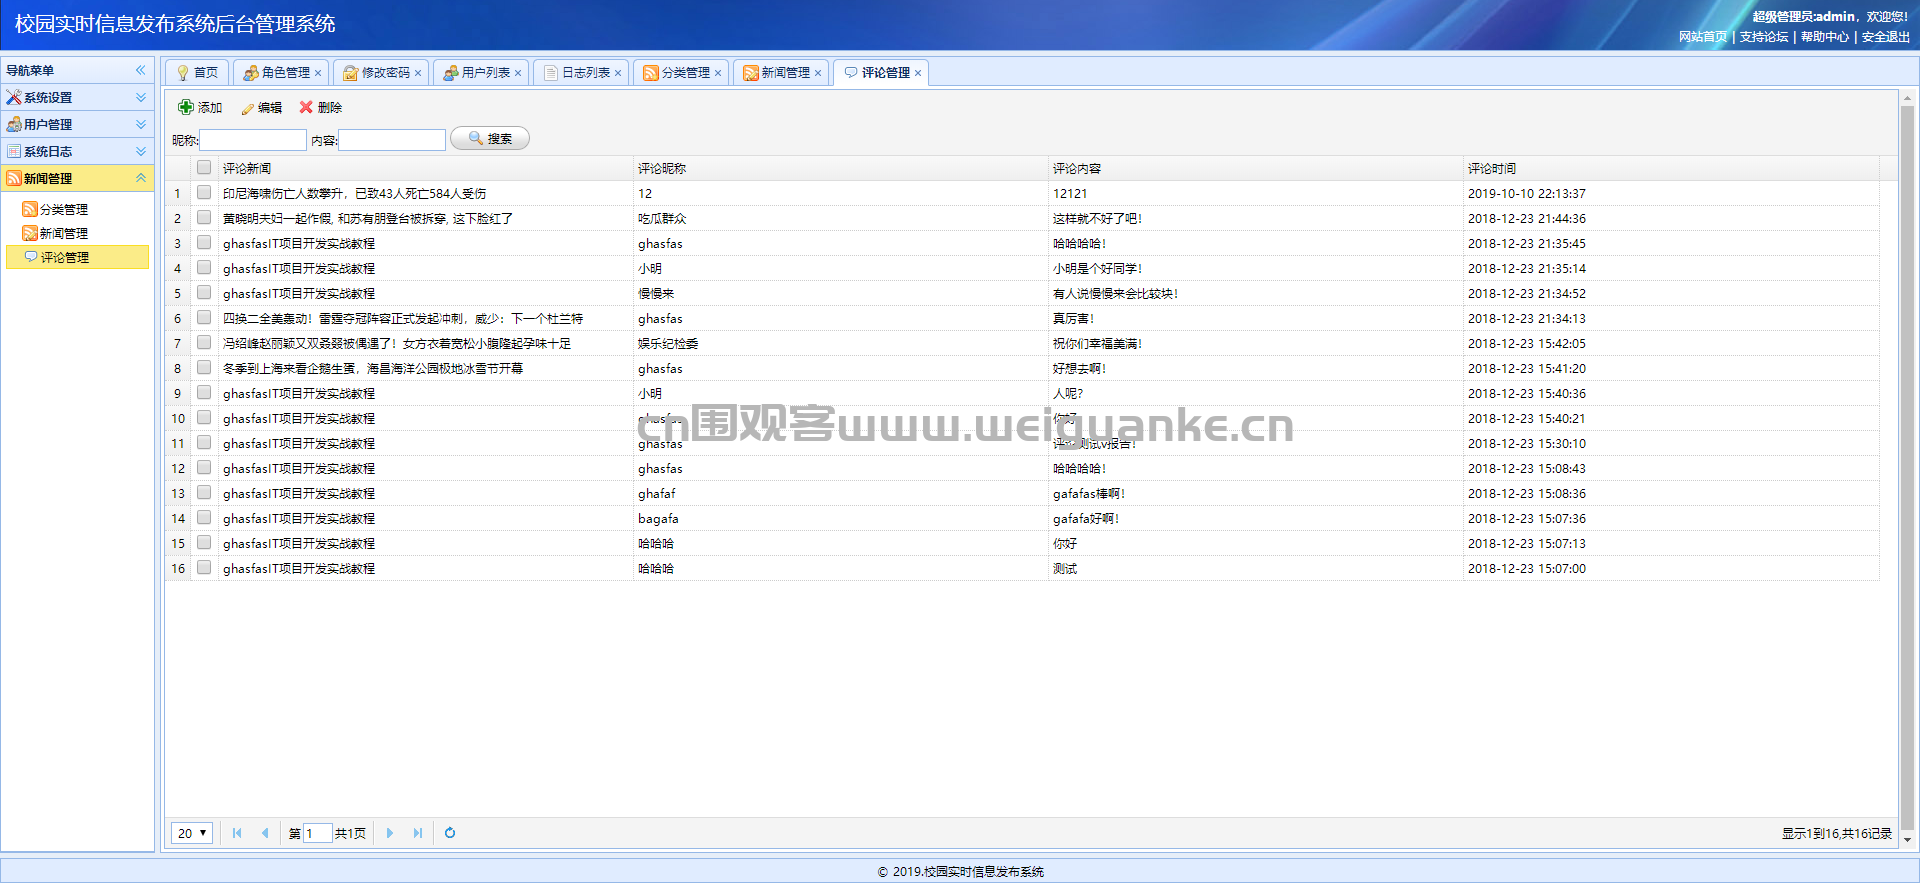The image size is (1920, 883).
Task: Refresh the comment table with reload icon
Action: [x=450, y=833]
